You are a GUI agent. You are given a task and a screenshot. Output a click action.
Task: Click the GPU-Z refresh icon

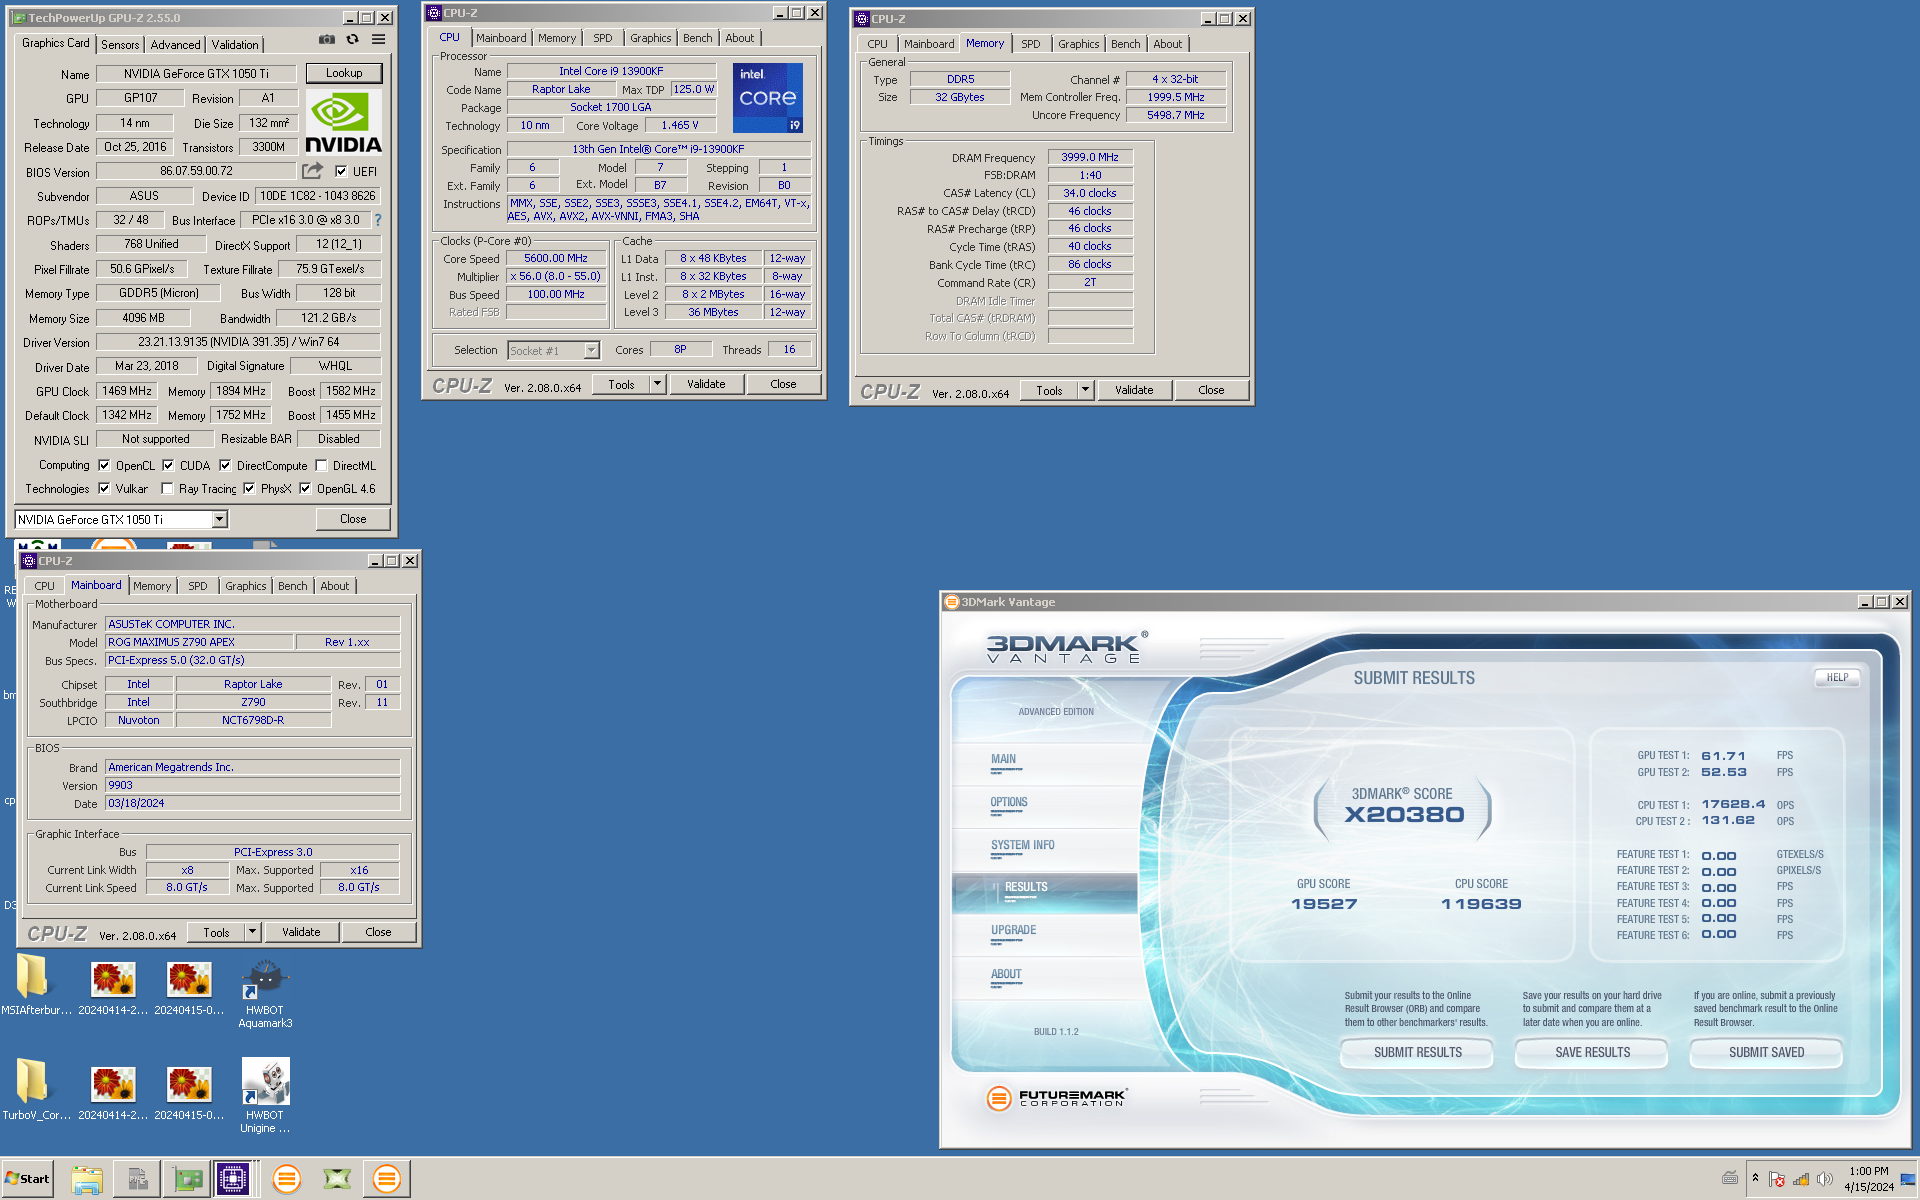point(353,40)
